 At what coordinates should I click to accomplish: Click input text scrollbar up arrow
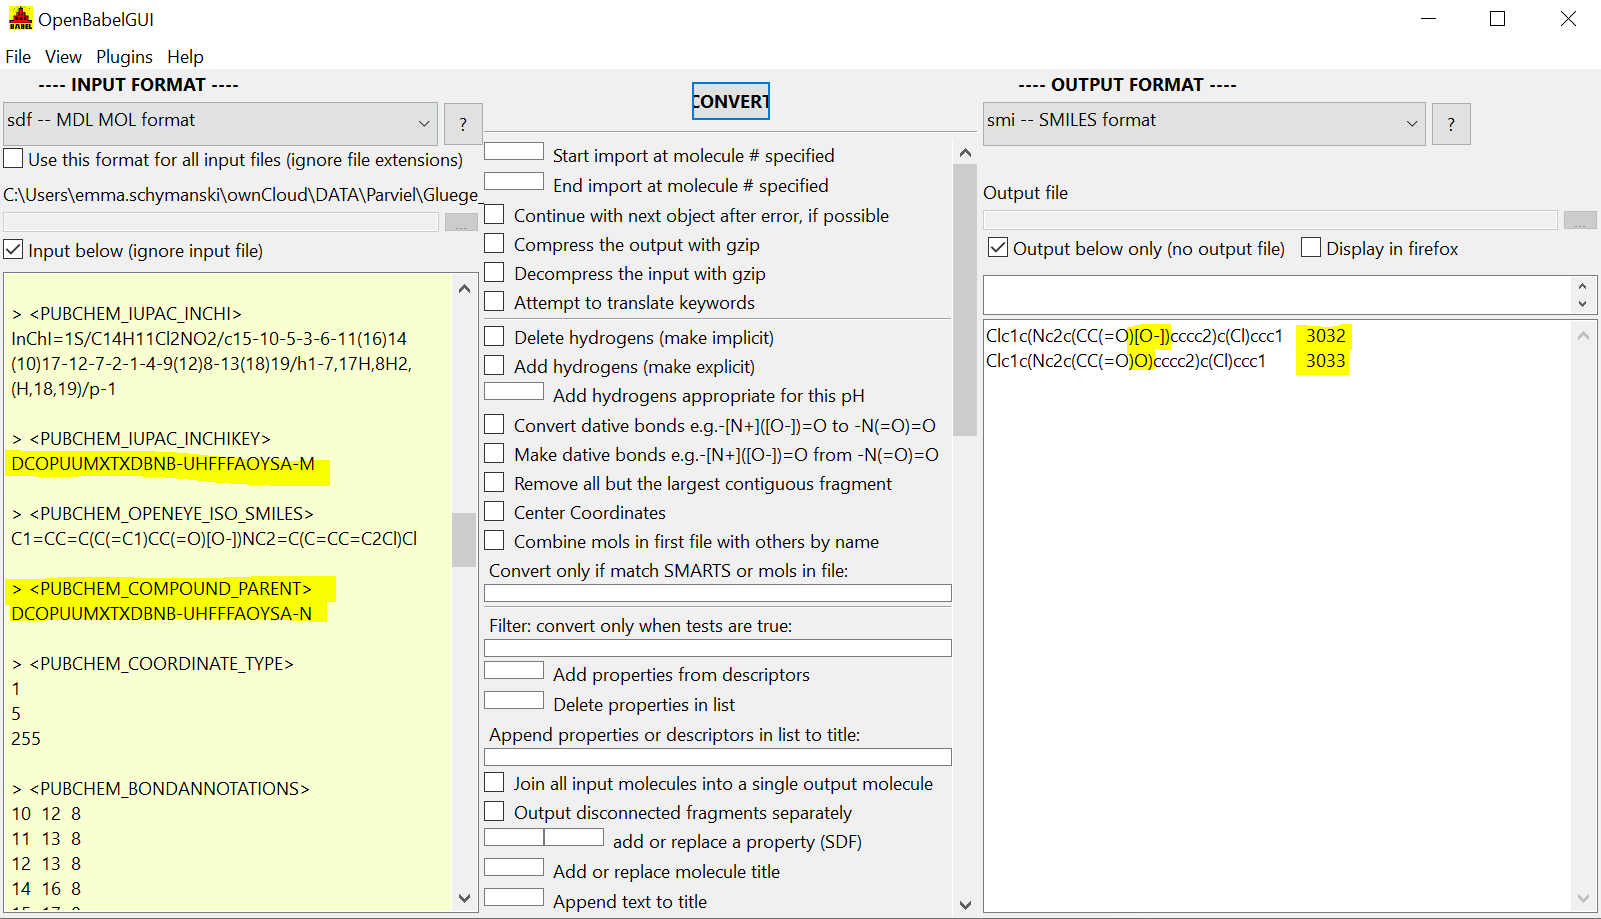coord(464,288)
